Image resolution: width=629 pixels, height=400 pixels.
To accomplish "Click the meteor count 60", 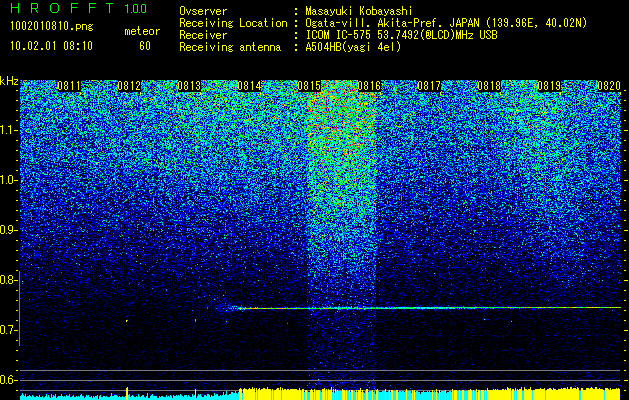I will pos(145,46).
